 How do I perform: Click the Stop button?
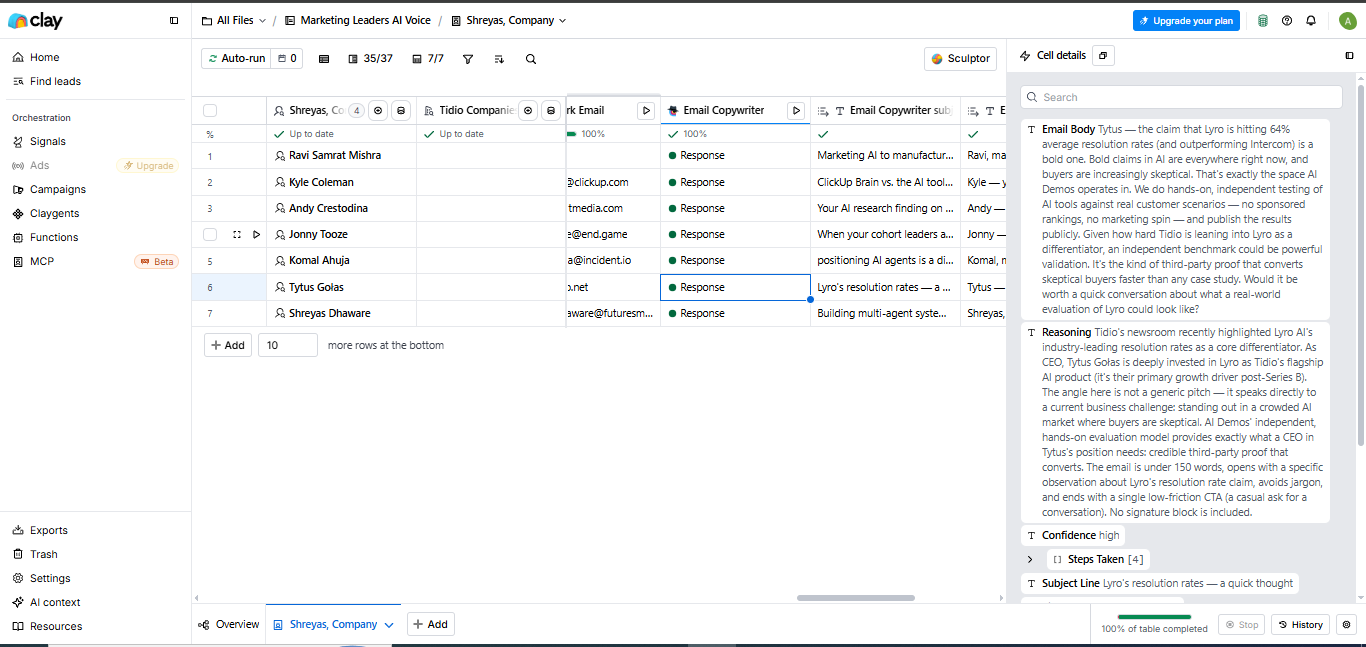tap(1242, 625)
